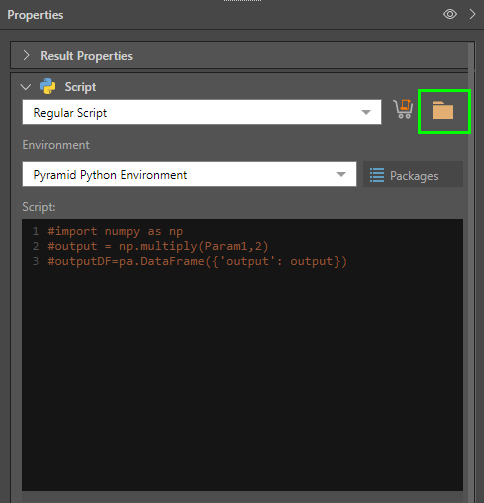The image size is (484, 503).
Task: Click the Result Properties heading text
Action: point(87,56)
